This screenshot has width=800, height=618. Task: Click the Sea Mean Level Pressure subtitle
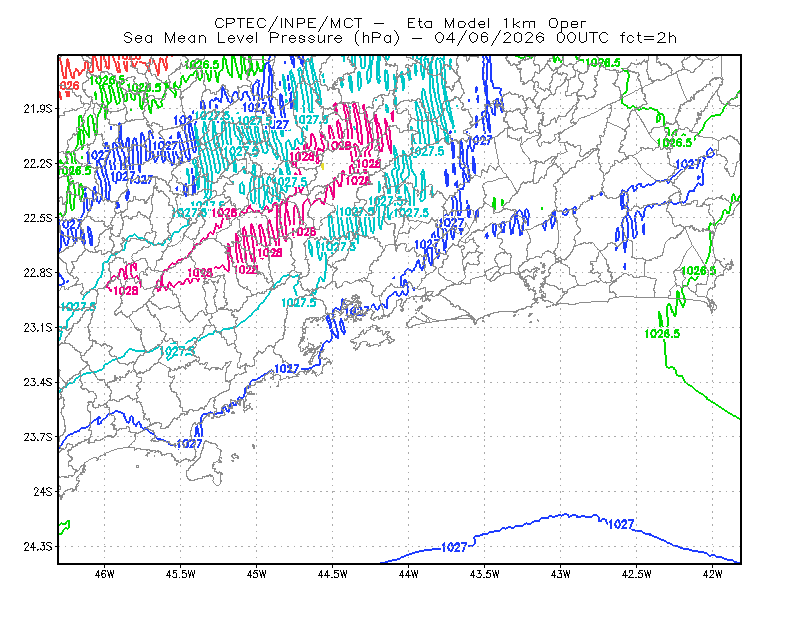(400, 38)
